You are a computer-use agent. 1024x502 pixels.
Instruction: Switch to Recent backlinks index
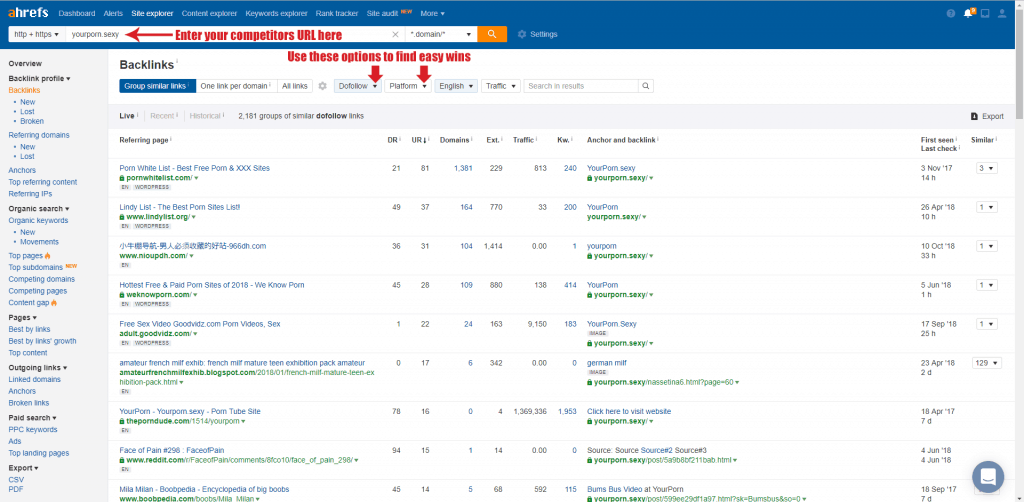164,116
